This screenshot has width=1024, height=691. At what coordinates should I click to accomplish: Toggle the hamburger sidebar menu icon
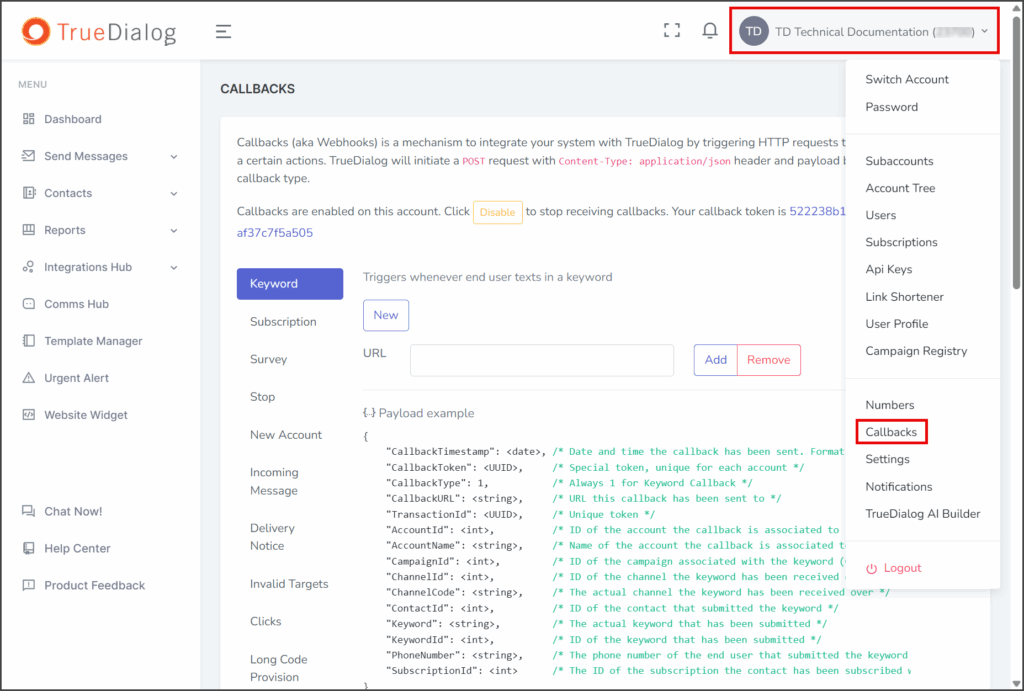[x=223, y=31]
